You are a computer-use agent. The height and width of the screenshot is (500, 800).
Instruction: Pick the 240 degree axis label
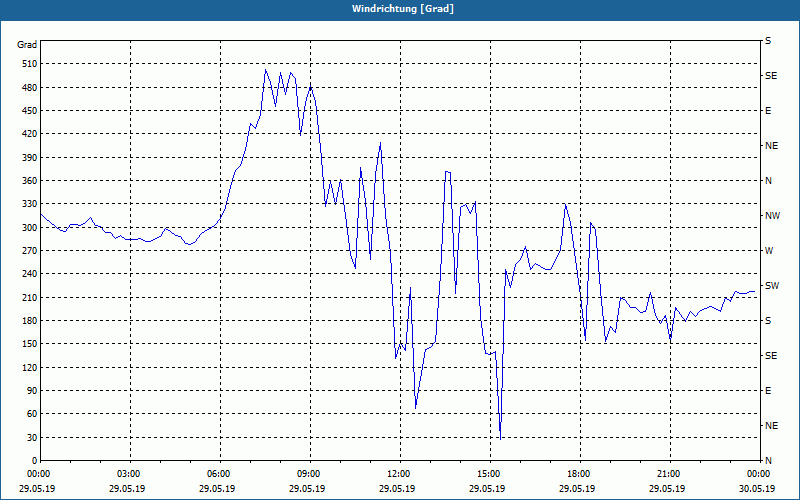[30, 273]
